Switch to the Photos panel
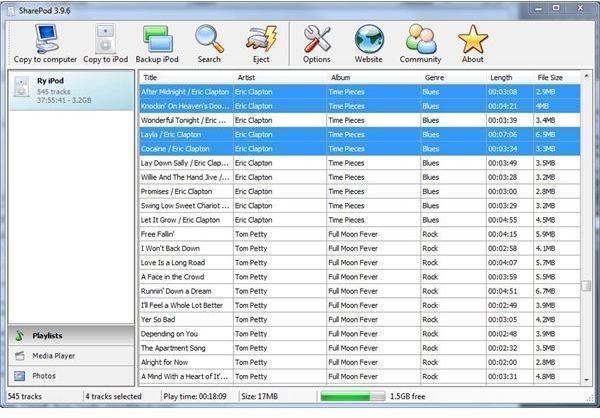The image size is (600, 418). 72,376
